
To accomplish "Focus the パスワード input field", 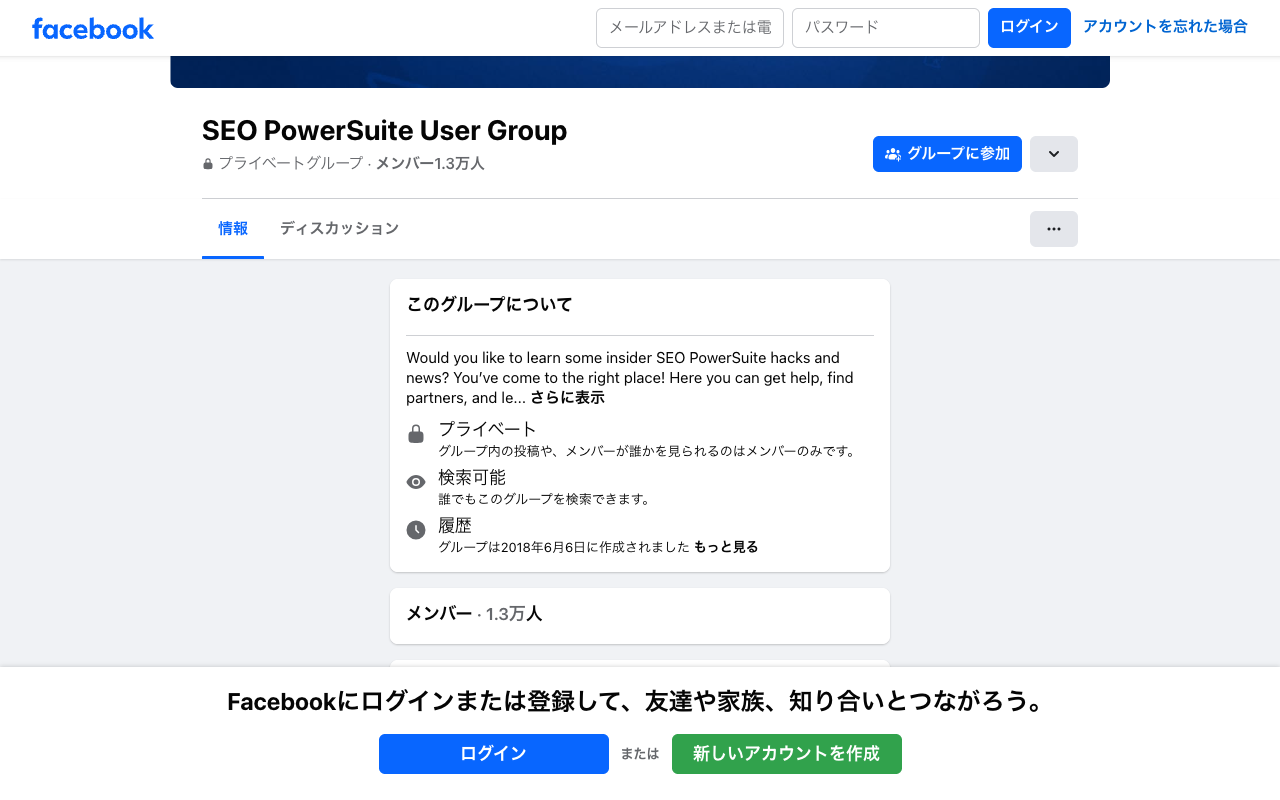I will tap(885, 28).
